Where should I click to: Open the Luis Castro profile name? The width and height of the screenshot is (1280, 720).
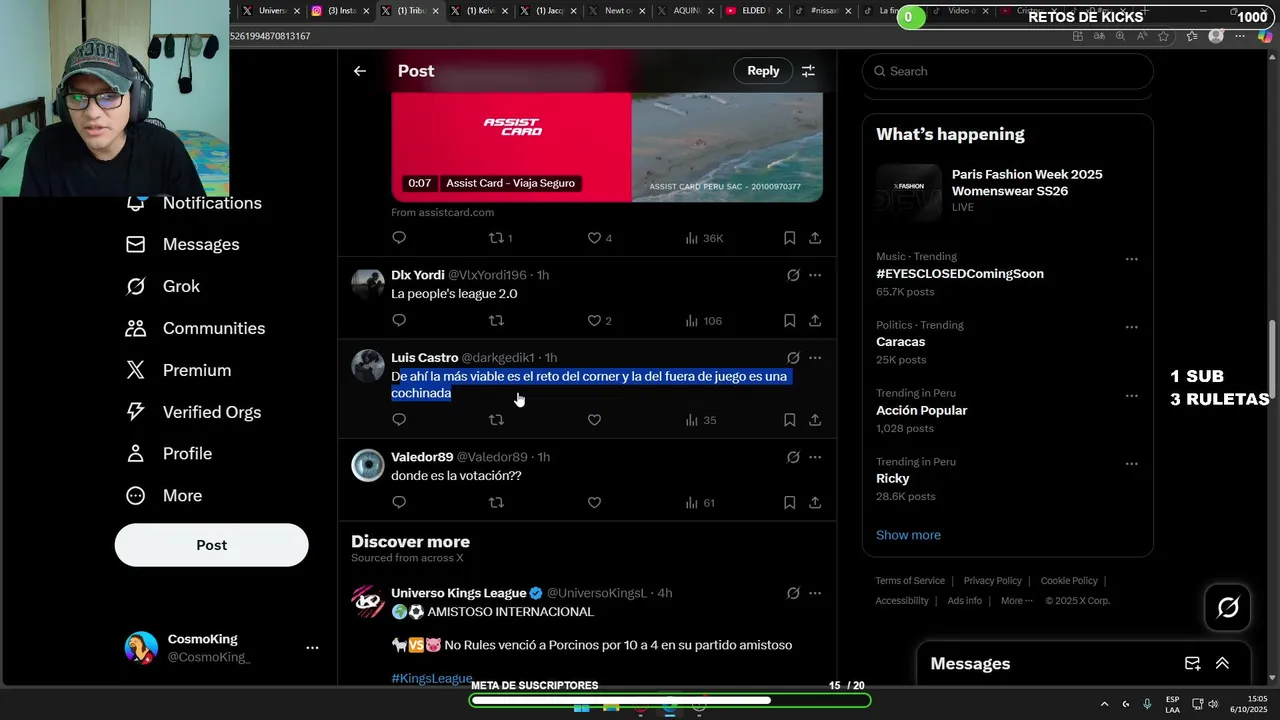pyautogui.click(x=424, y=358)
